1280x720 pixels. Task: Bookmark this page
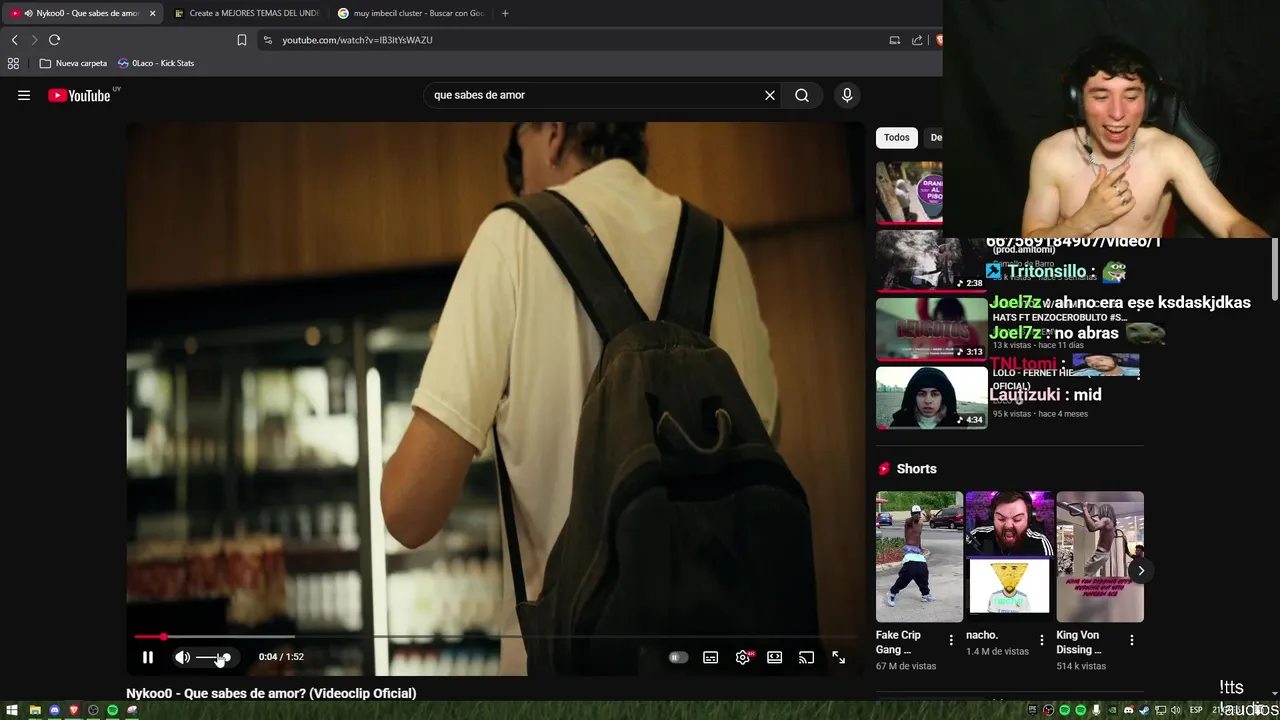pyautogui.click(x=242, y=40)
